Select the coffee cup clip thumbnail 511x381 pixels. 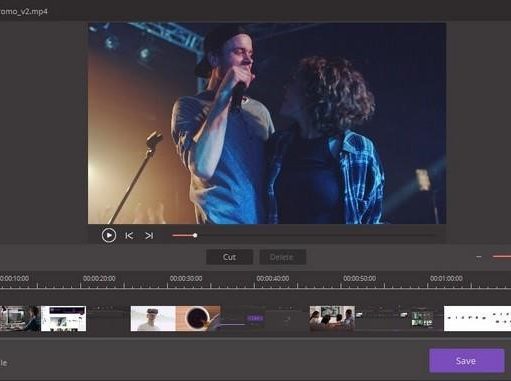198,319
